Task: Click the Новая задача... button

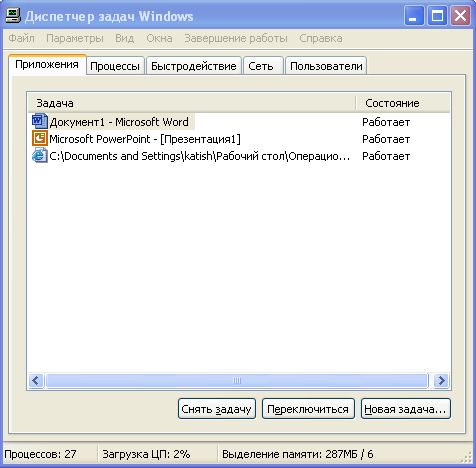Action: [406, 409]
